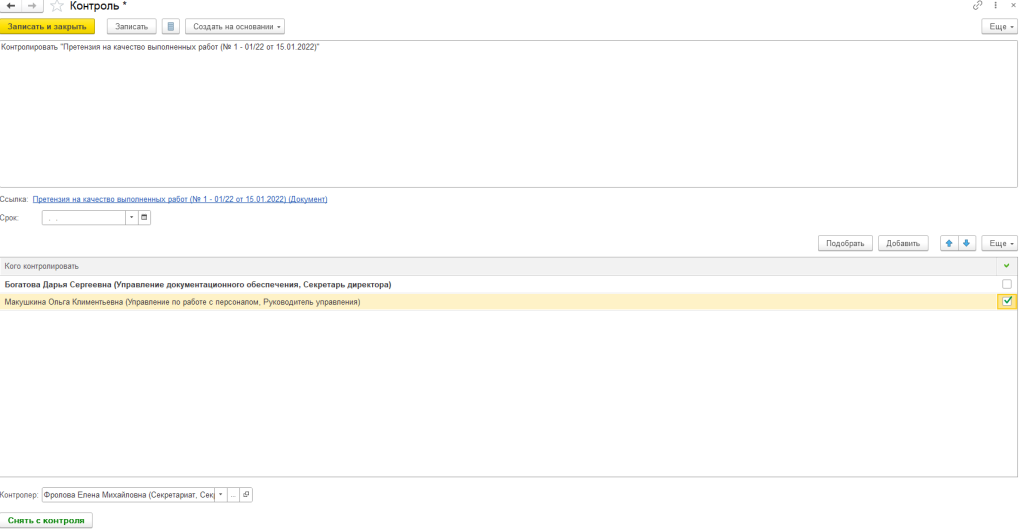Screen dimensions: 1024x531
Task: Open Контролер value in new window icon
Action: (246, 494)
